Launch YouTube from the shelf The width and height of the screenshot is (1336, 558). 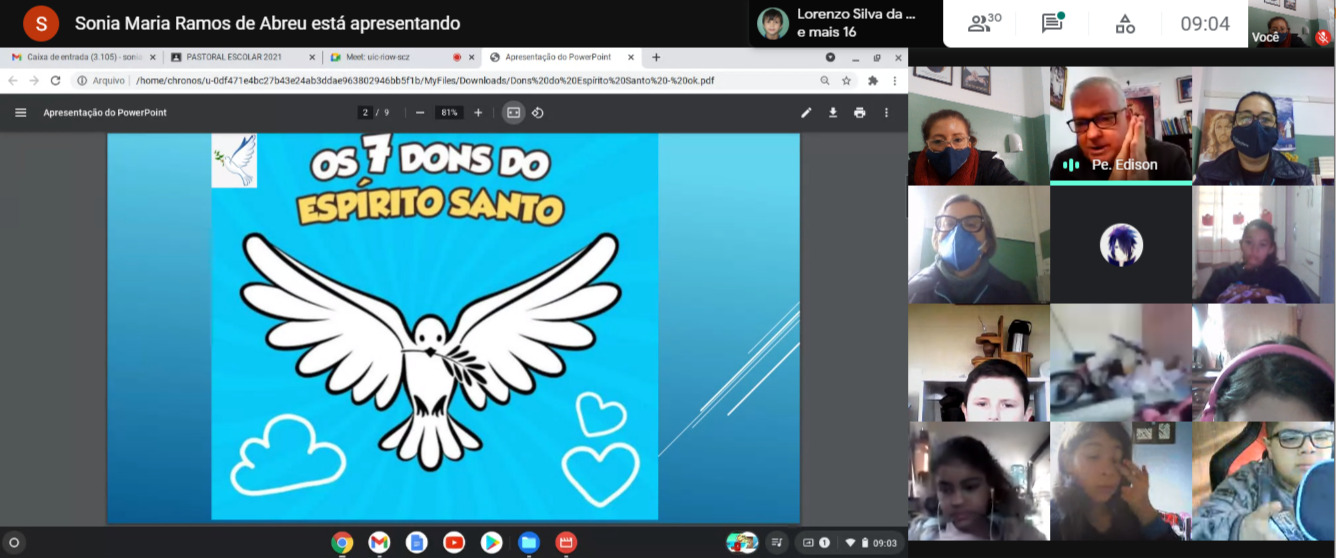(x=454, y=543)
